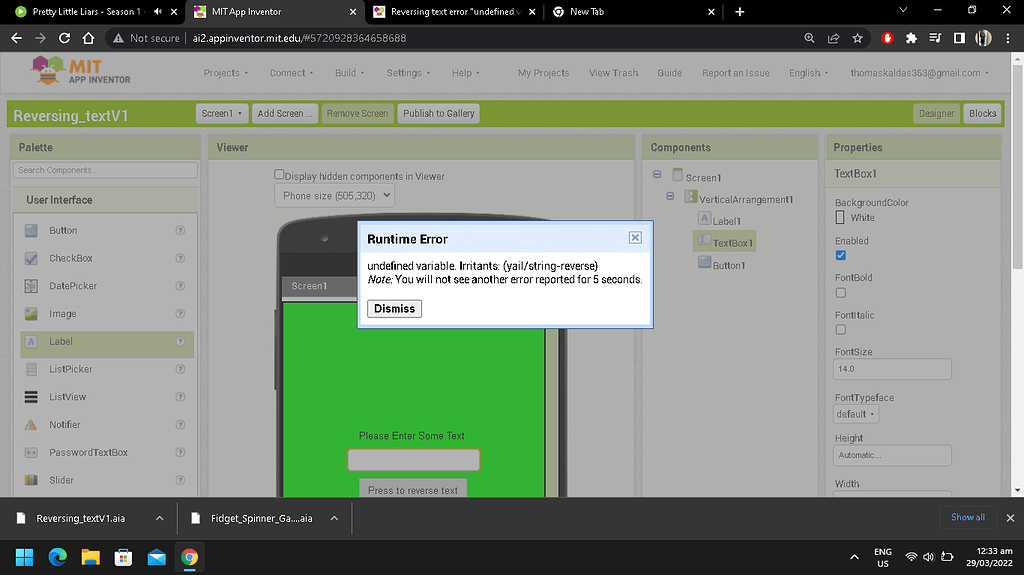The image size is (1024, 575).
Task: Open File Explorer from the taskbar
Action: pos(90,557)
